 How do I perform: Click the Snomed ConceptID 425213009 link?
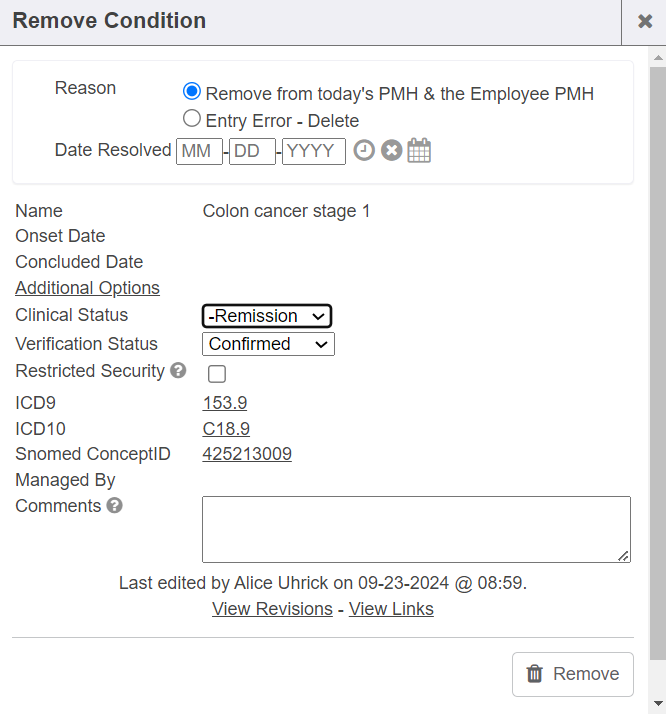click(x=247, y=454)
